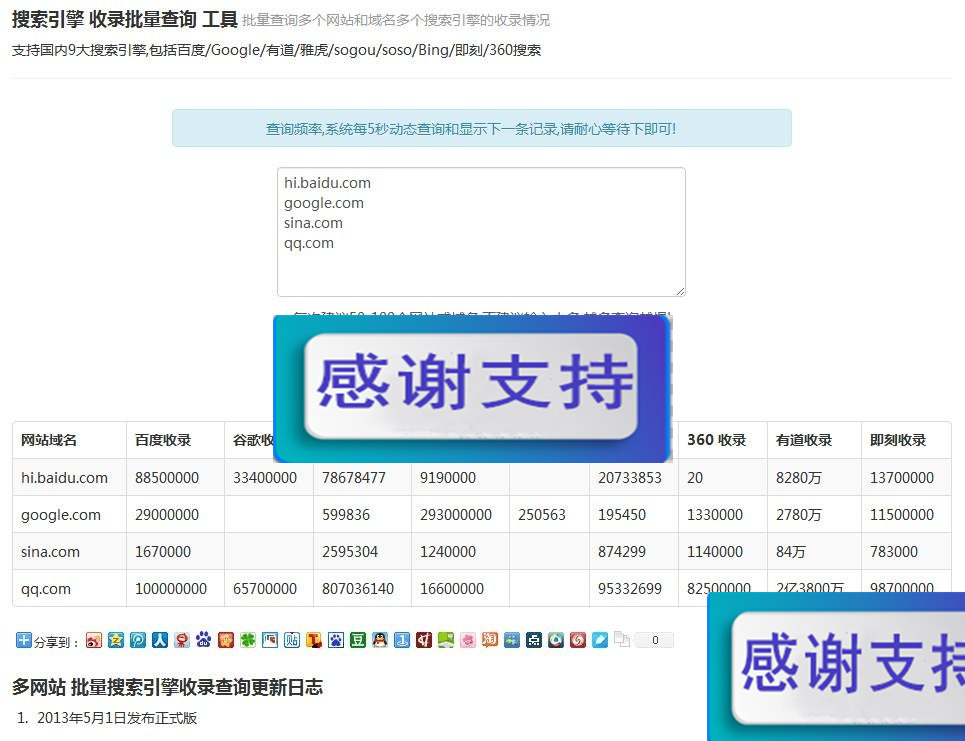Share to Taobao via orange 淘 icon

pyautogui.click(x=490, y=640)
